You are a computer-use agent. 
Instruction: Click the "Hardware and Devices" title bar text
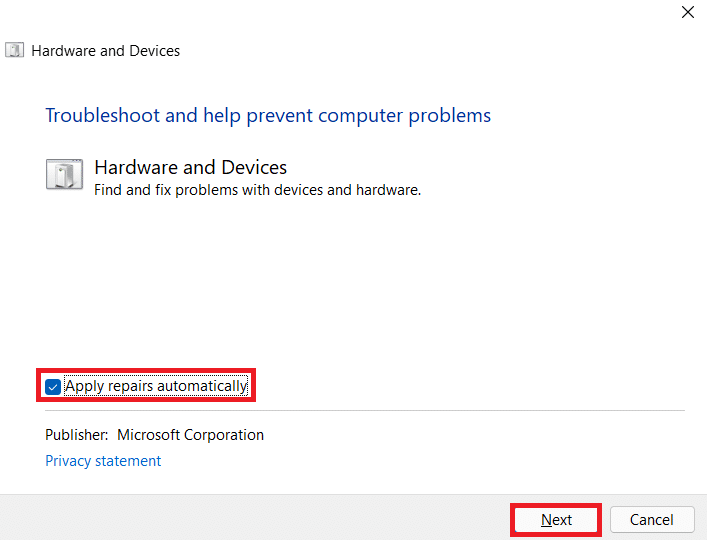click(105, 50)
